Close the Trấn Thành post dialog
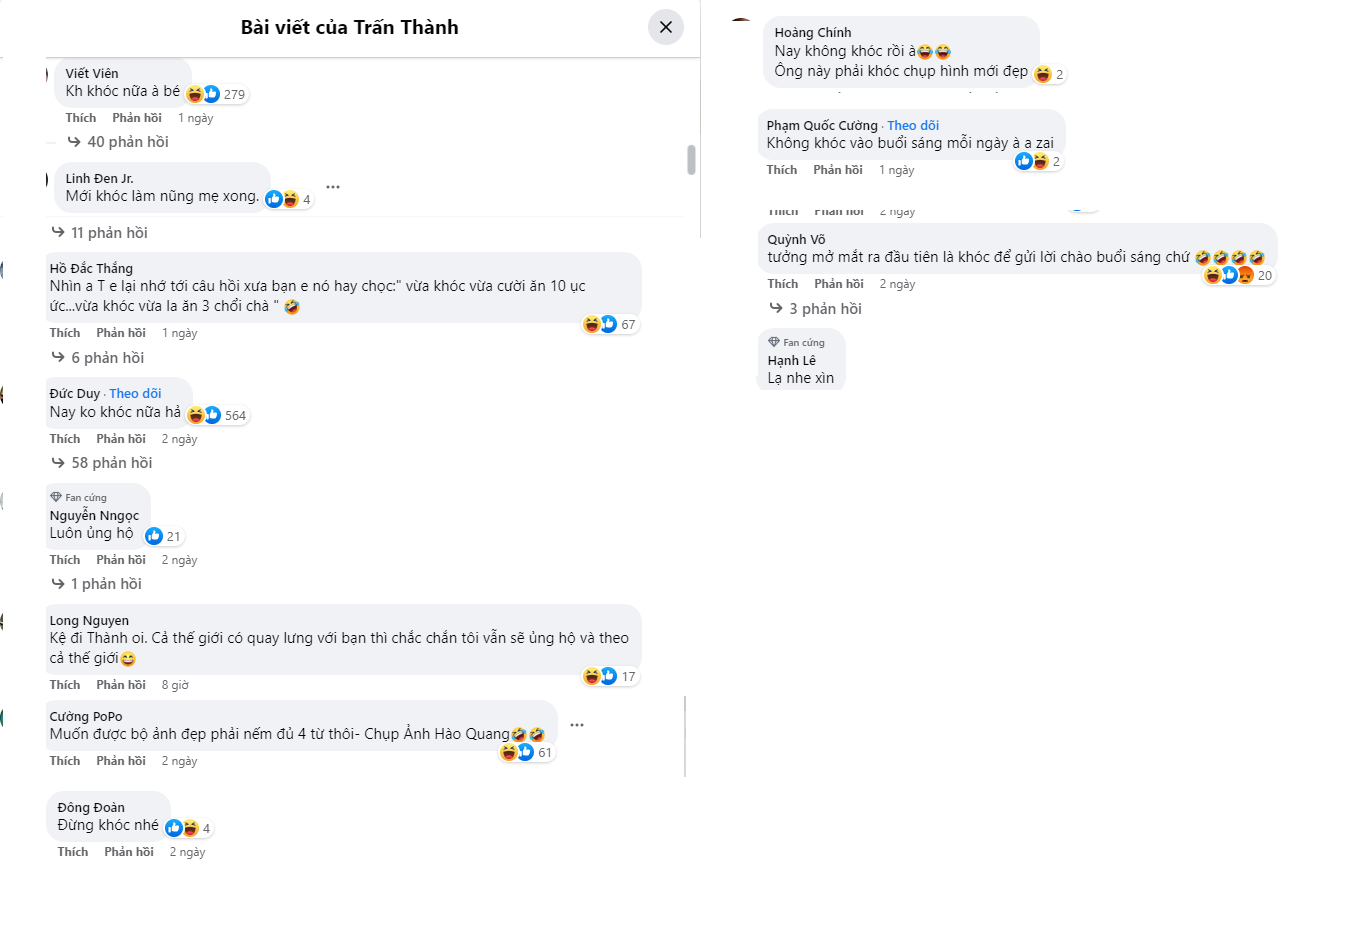Image resolution: width=1354 pixels, height=936 pixels. pyautogui.click(x=666, y=27)
